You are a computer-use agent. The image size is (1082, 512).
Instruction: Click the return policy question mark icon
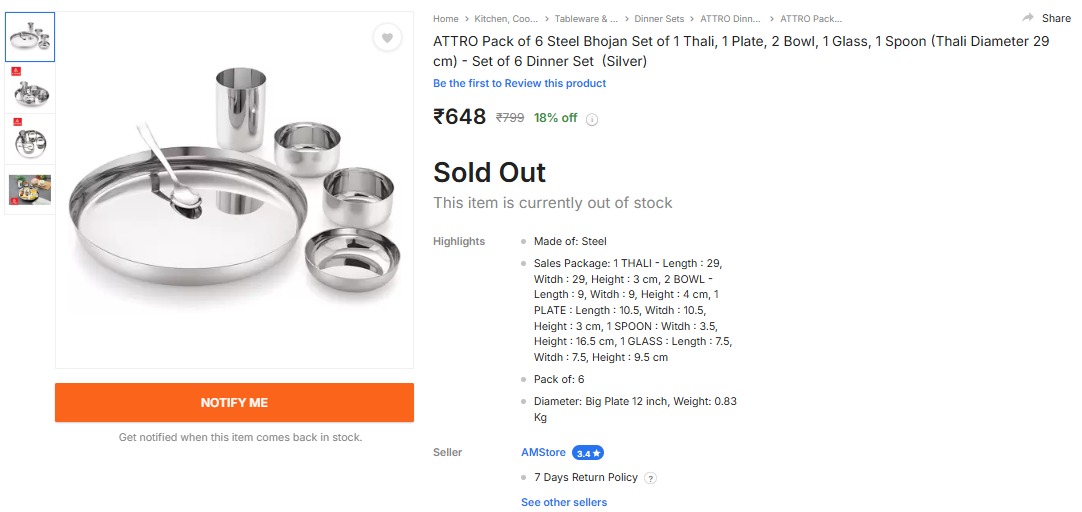(x=651, y=478)
